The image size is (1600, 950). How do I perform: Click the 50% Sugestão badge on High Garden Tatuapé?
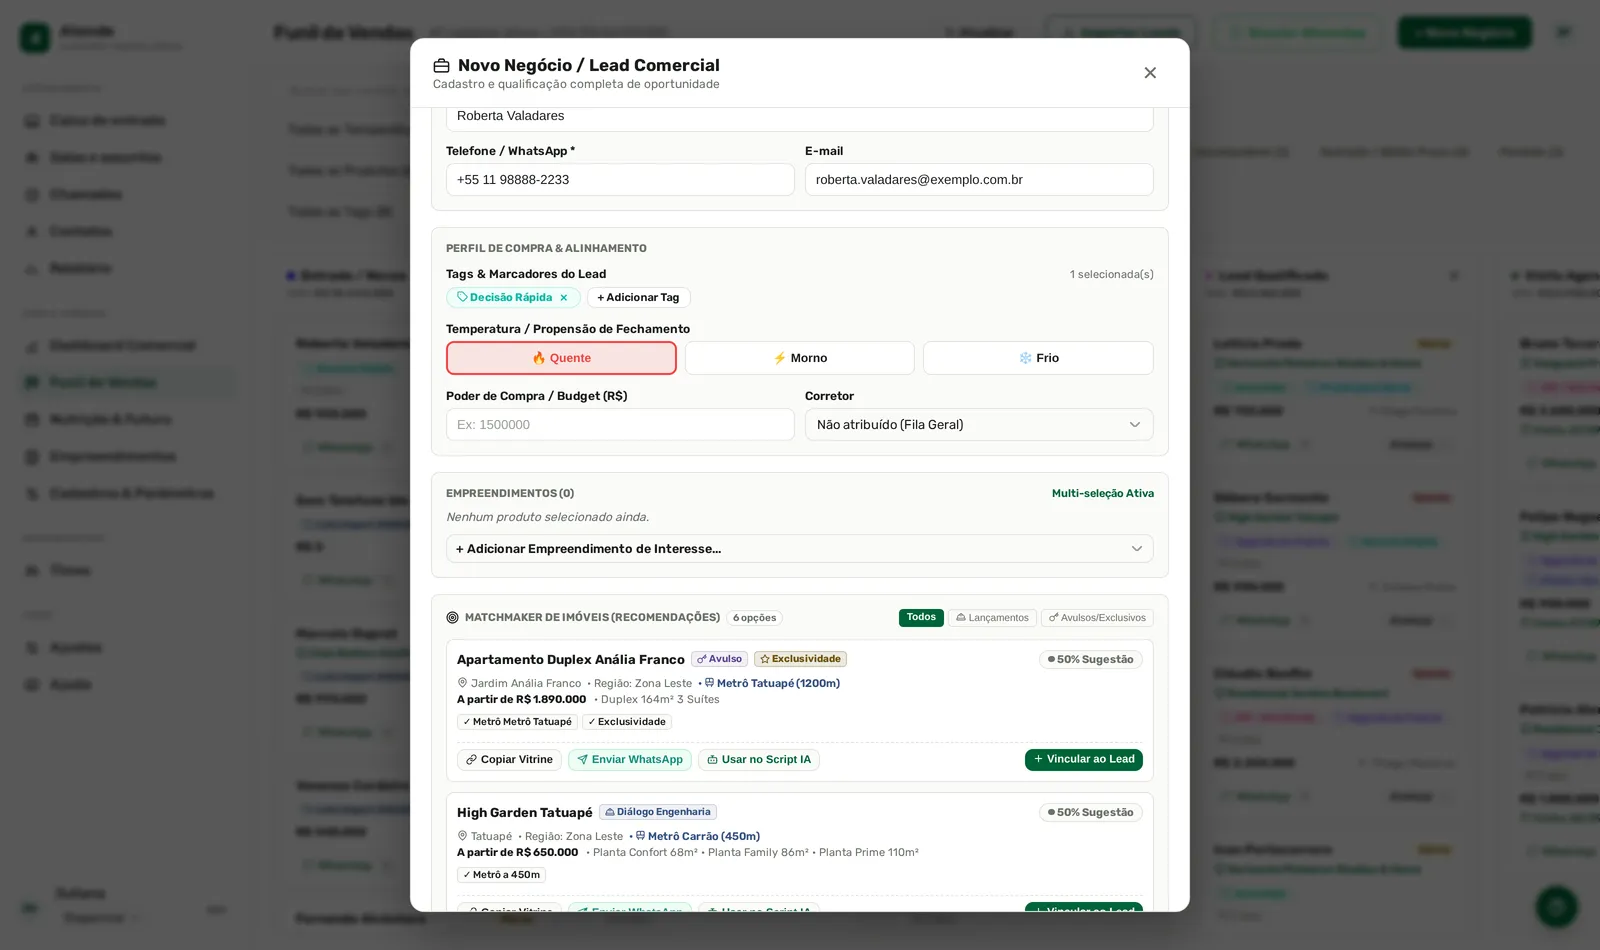point(1090,813)
